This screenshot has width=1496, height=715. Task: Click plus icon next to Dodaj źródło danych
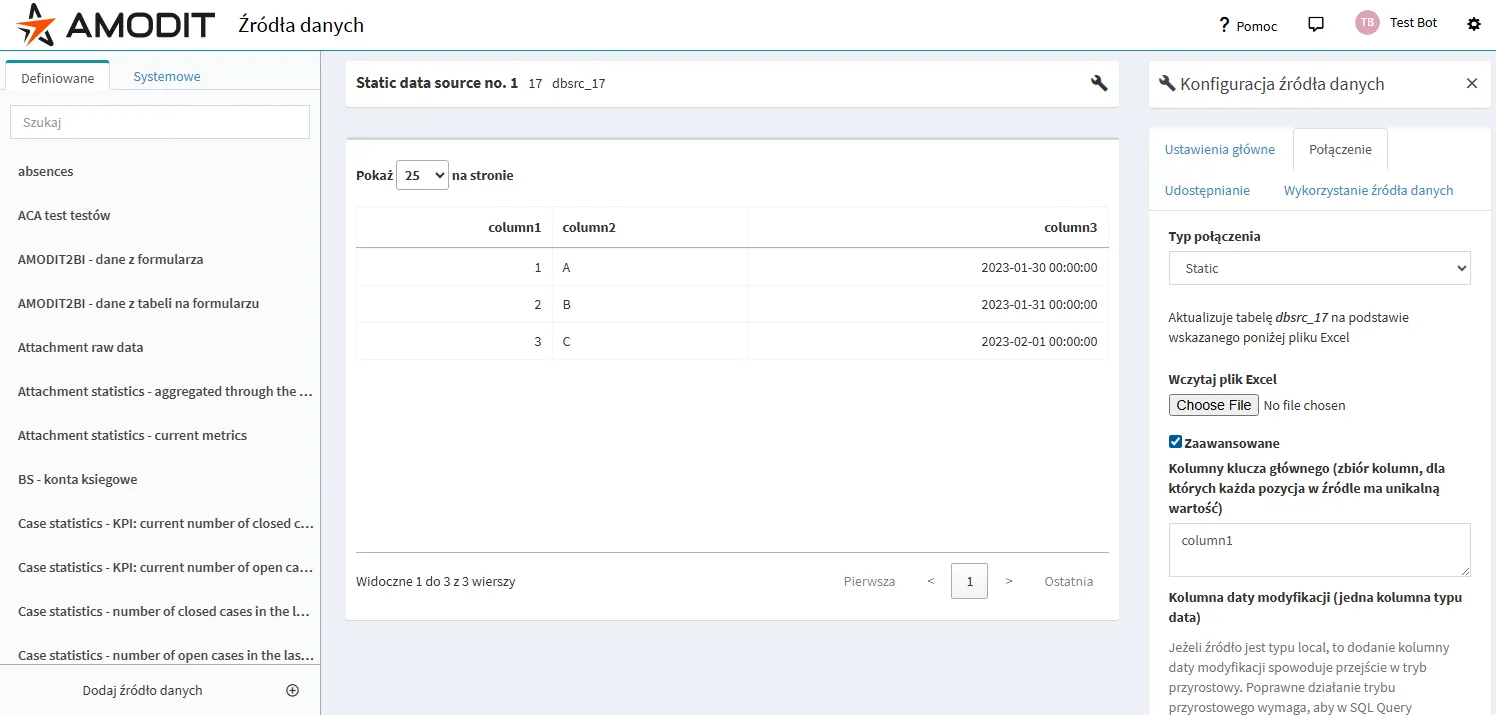point(292,690)
